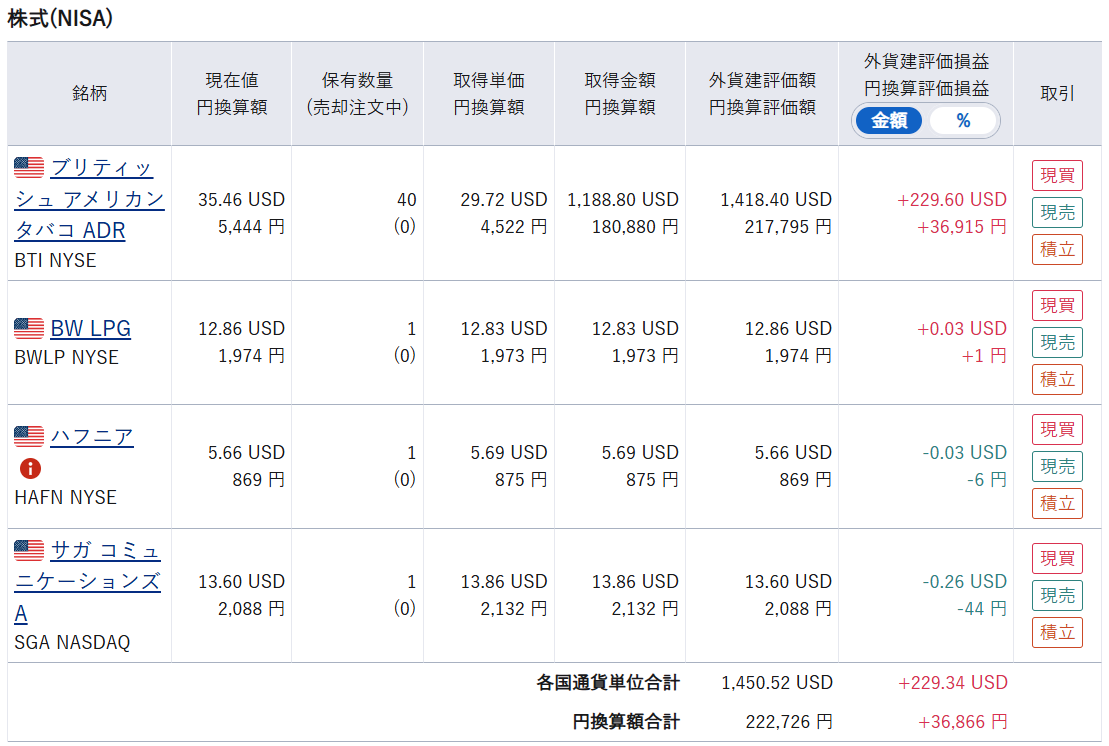This screenshot has height=746, width=1109.
Task: Click 積立 for BTI NYSE row
Action: 1057,249
